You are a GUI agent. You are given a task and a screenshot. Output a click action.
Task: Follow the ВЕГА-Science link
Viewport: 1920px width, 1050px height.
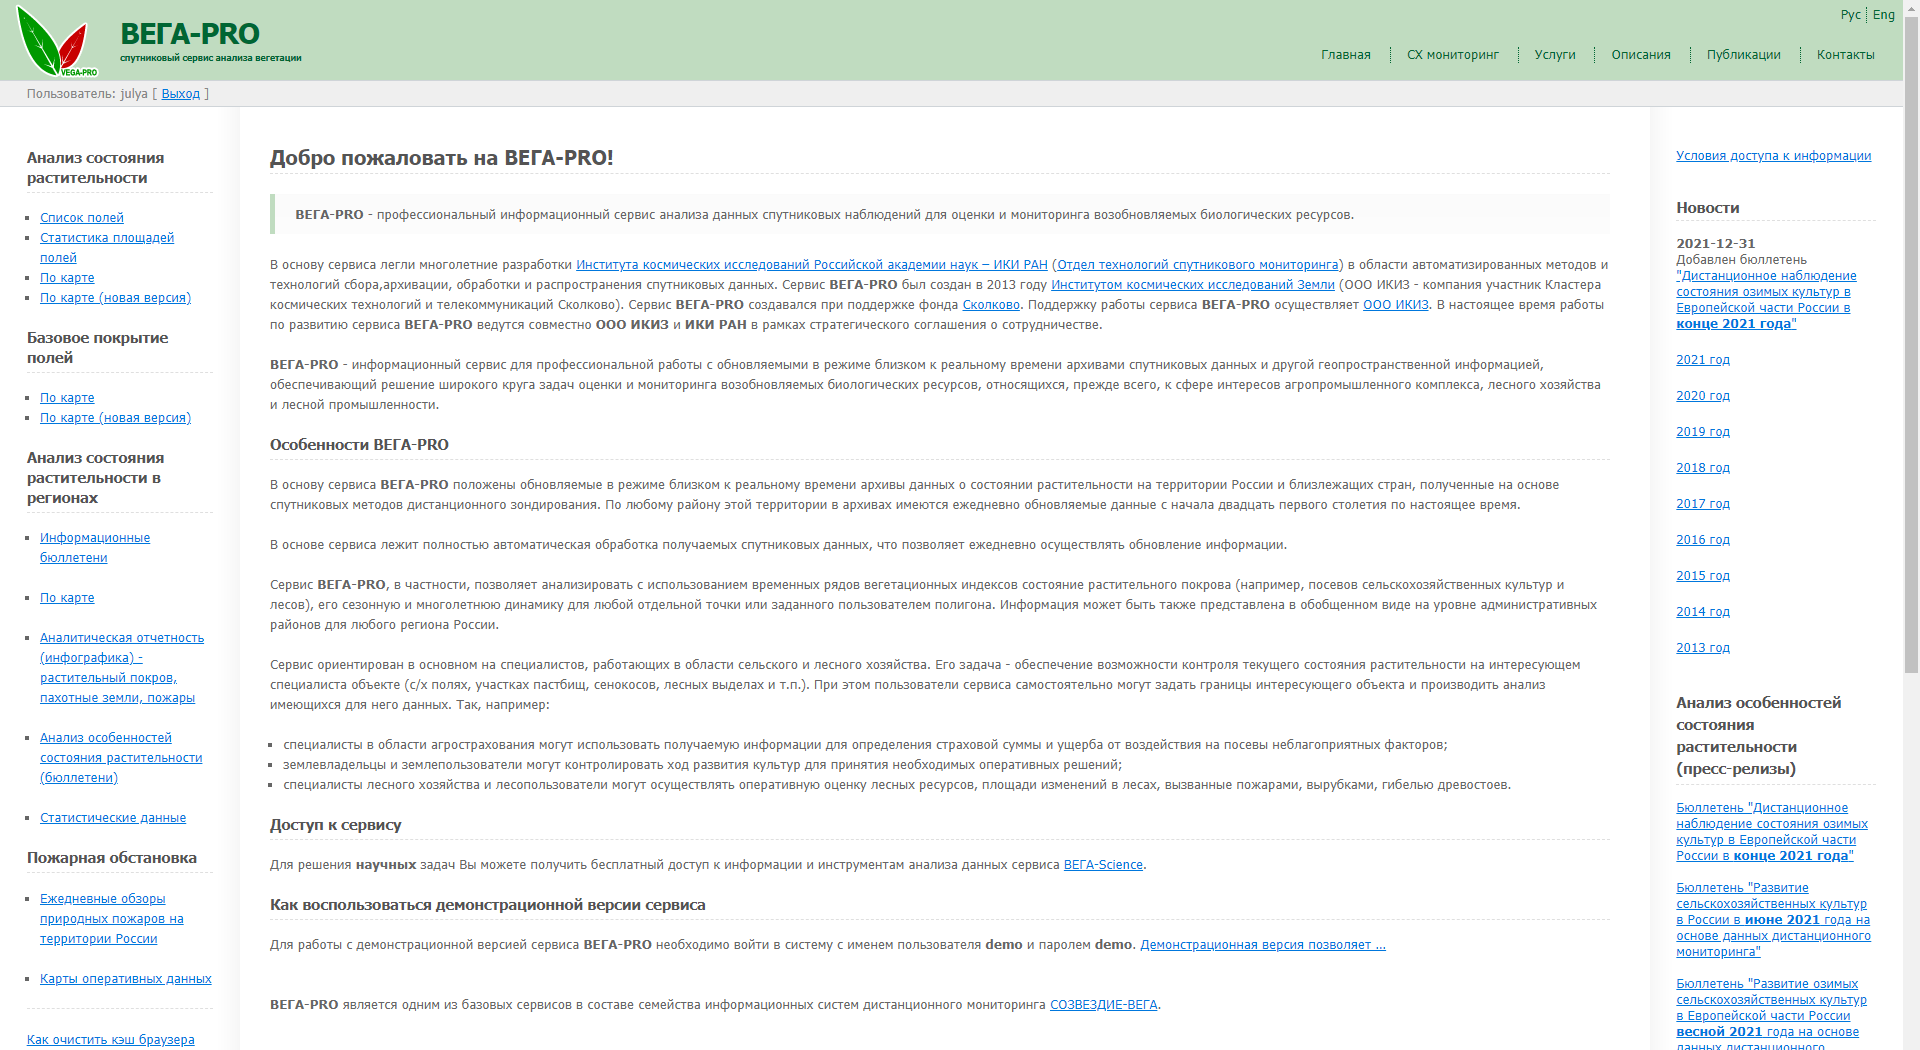[x=1102, y=865]
